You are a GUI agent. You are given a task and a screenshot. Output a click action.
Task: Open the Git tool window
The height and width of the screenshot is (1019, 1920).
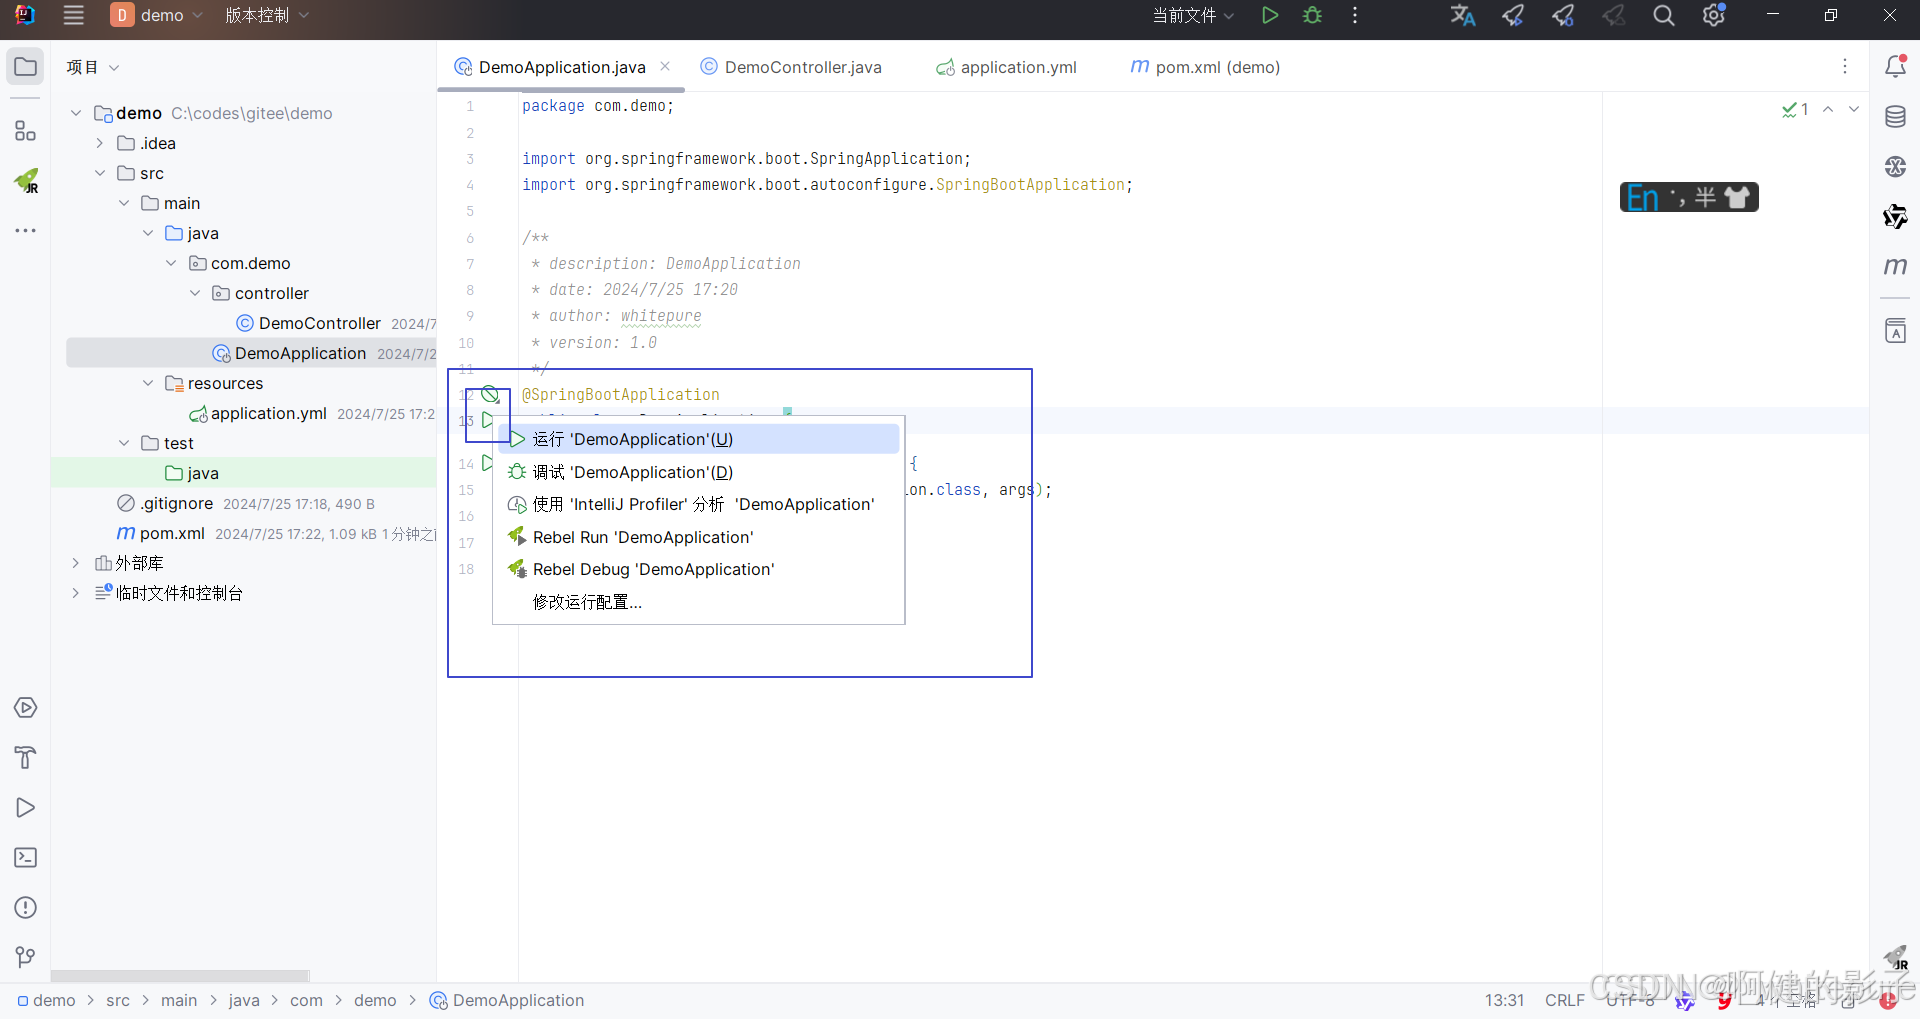click(x=26, y=958)
